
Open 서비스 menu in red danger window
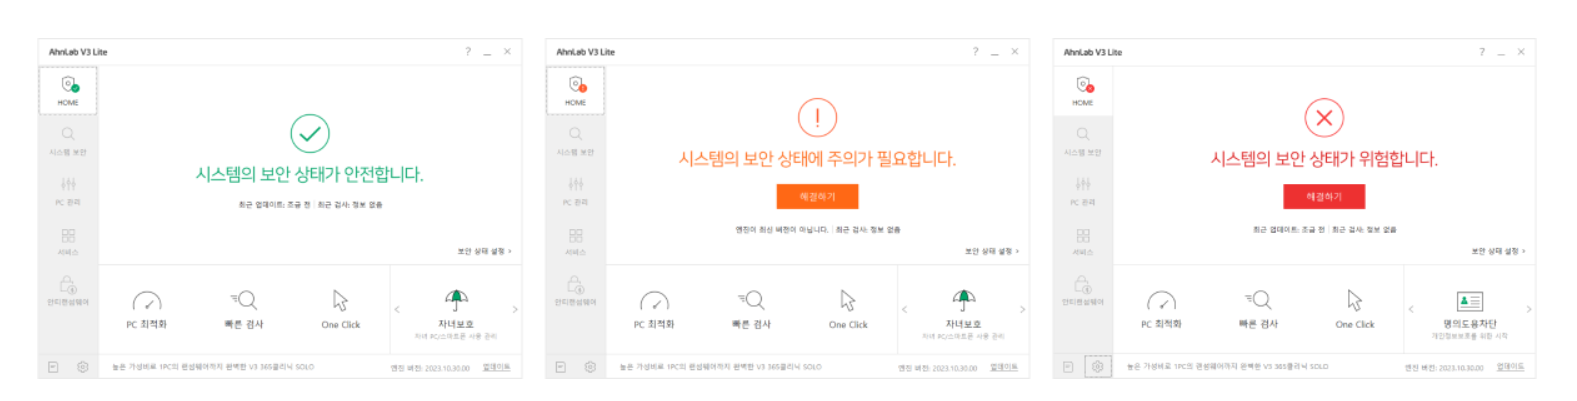1083,241
